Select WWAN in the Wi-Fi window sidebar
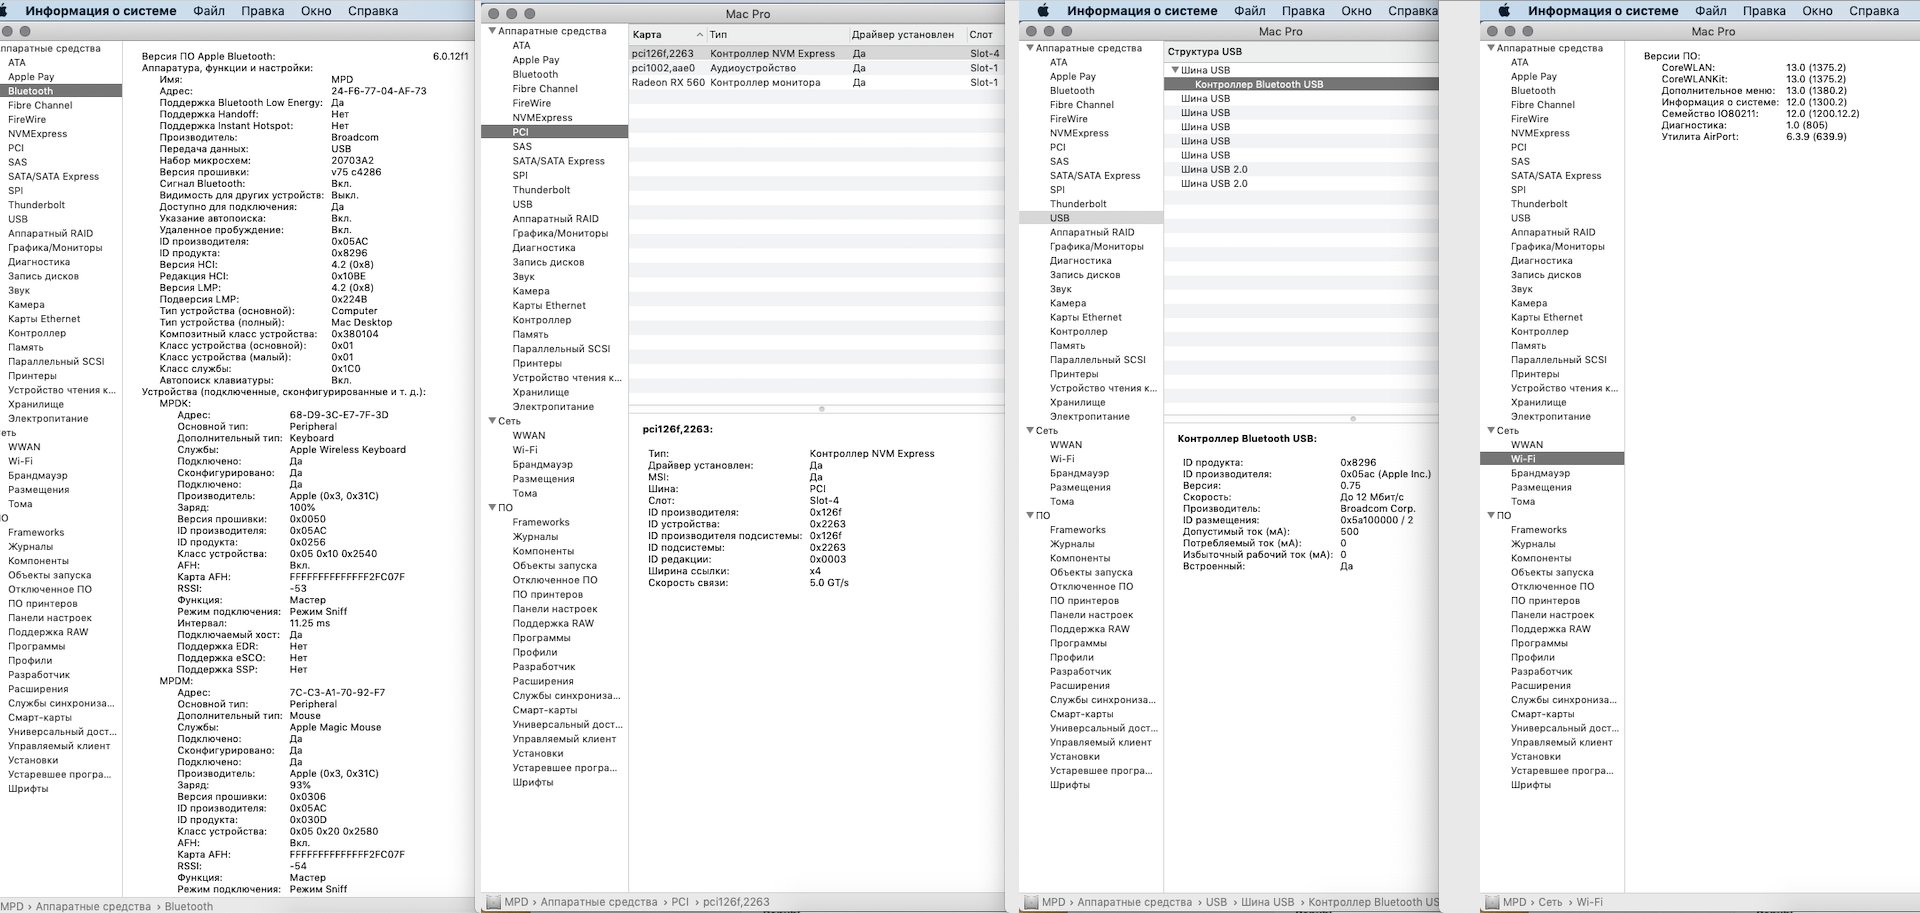1920x913 pixels. 1527,445
